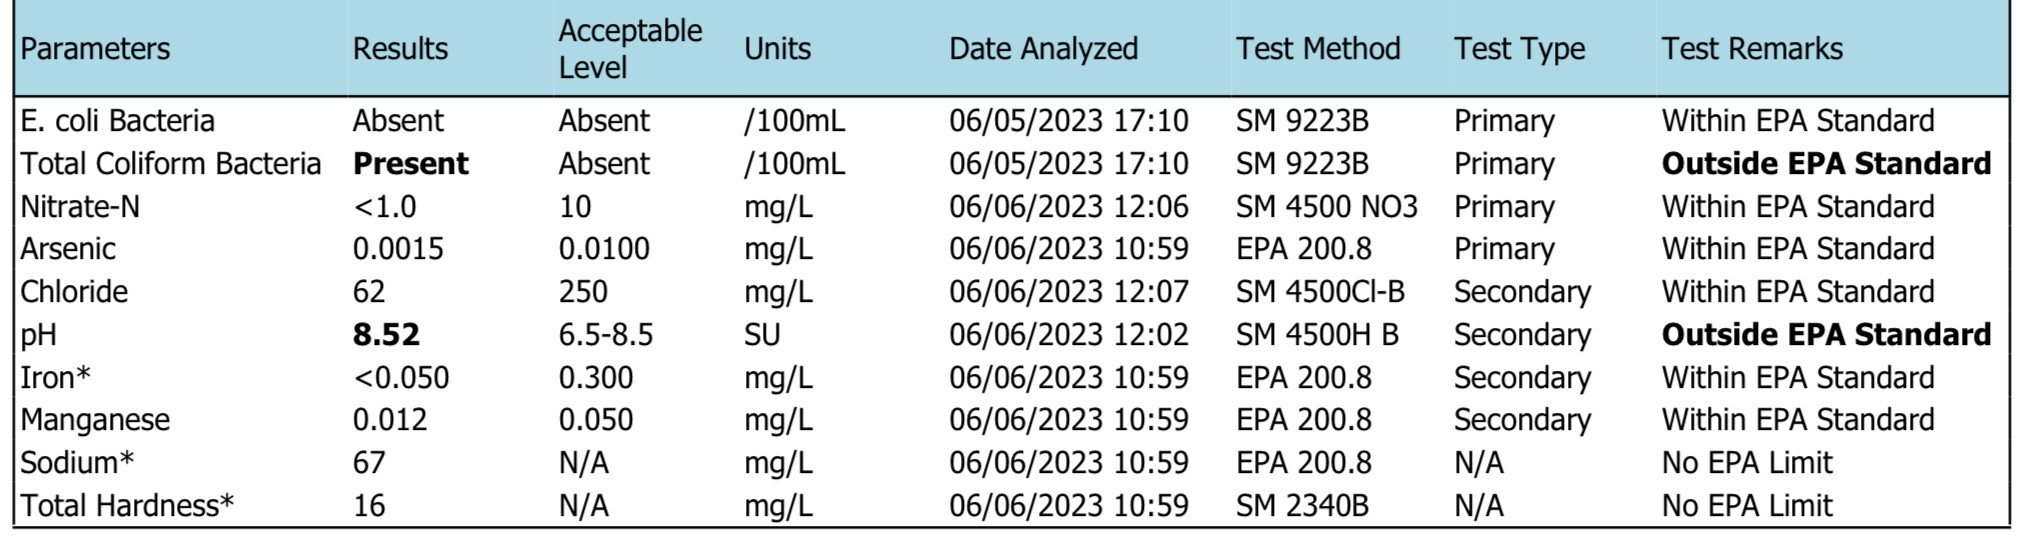The height and width of the screenshot is (542, 2025).
Task: Click the bold Present result for Total Coliform
Action: pos(410,164)
